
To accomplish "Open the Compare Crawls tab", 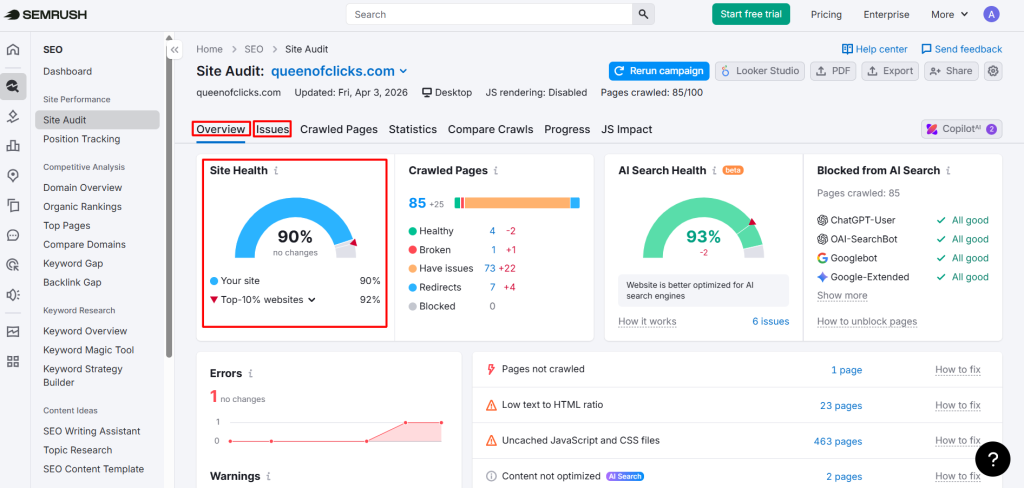I will 490,129.
